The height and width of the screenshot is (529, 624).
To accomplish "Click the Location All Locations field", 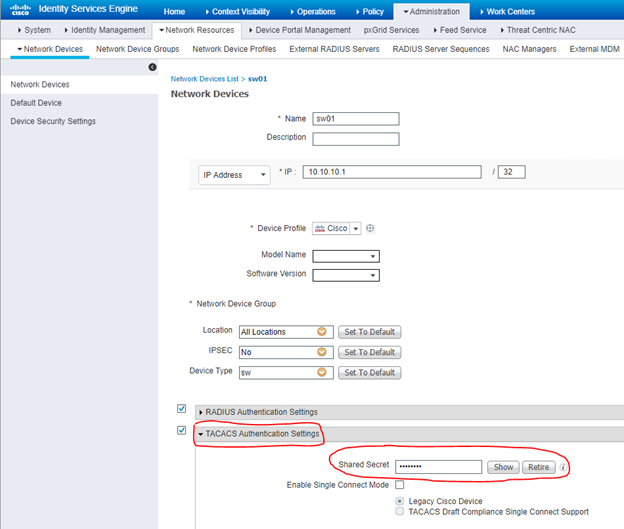I will click(x=286, y=332).
